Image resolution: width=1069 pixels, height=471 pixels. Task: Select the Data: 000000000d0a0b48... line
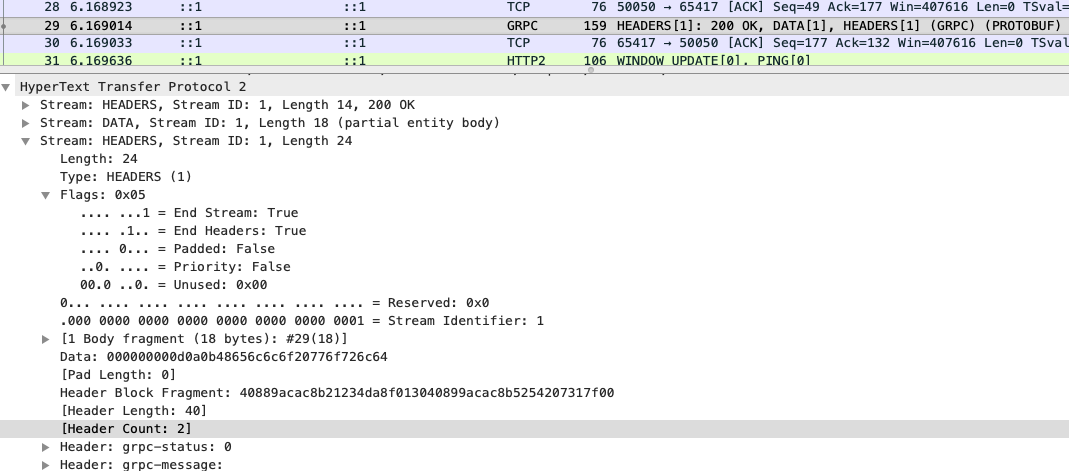click(x=224, y=356)
